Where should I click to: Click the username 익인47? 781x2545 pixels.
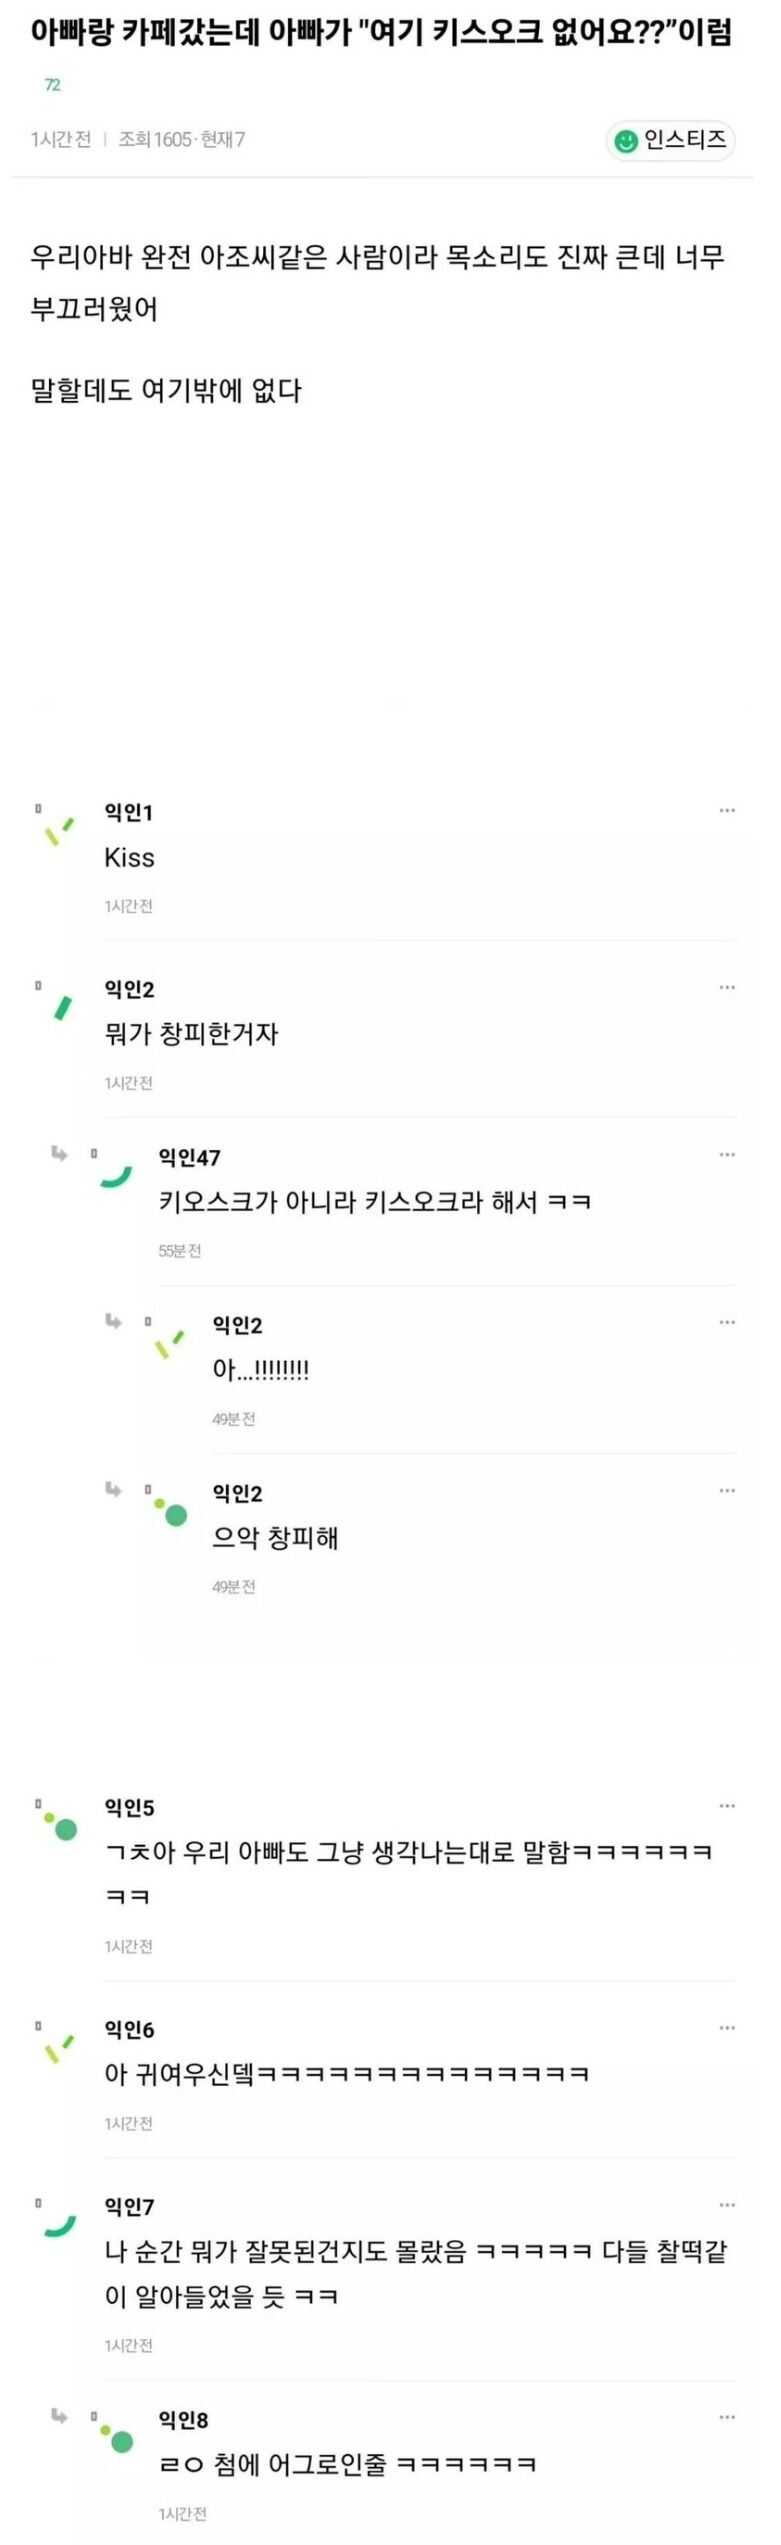point(188,1157)
